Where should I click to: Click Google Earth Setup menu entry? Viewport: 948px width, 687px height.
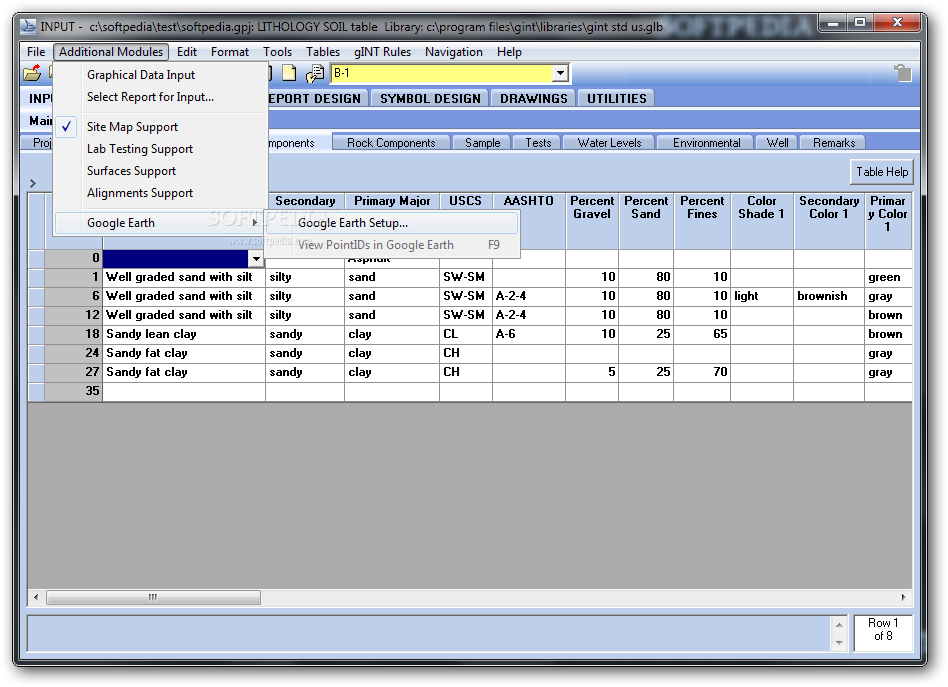392,223
